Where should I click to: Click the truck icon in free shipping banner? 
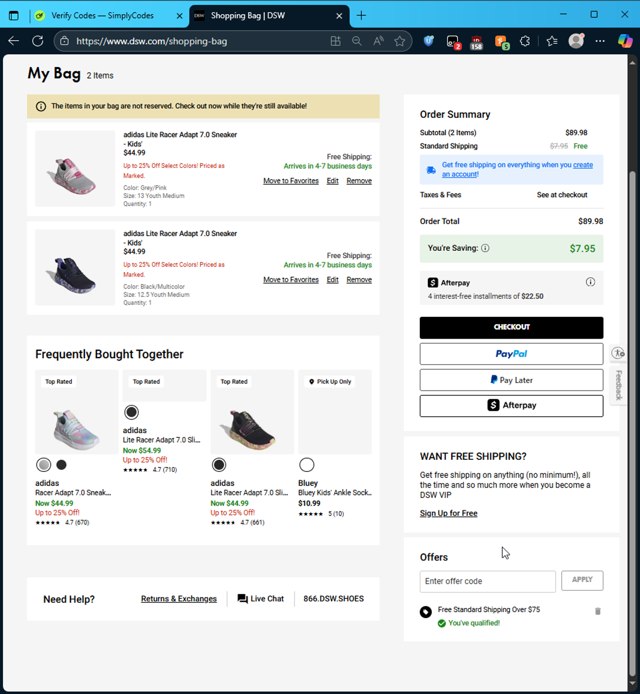(x=431, y=170)
